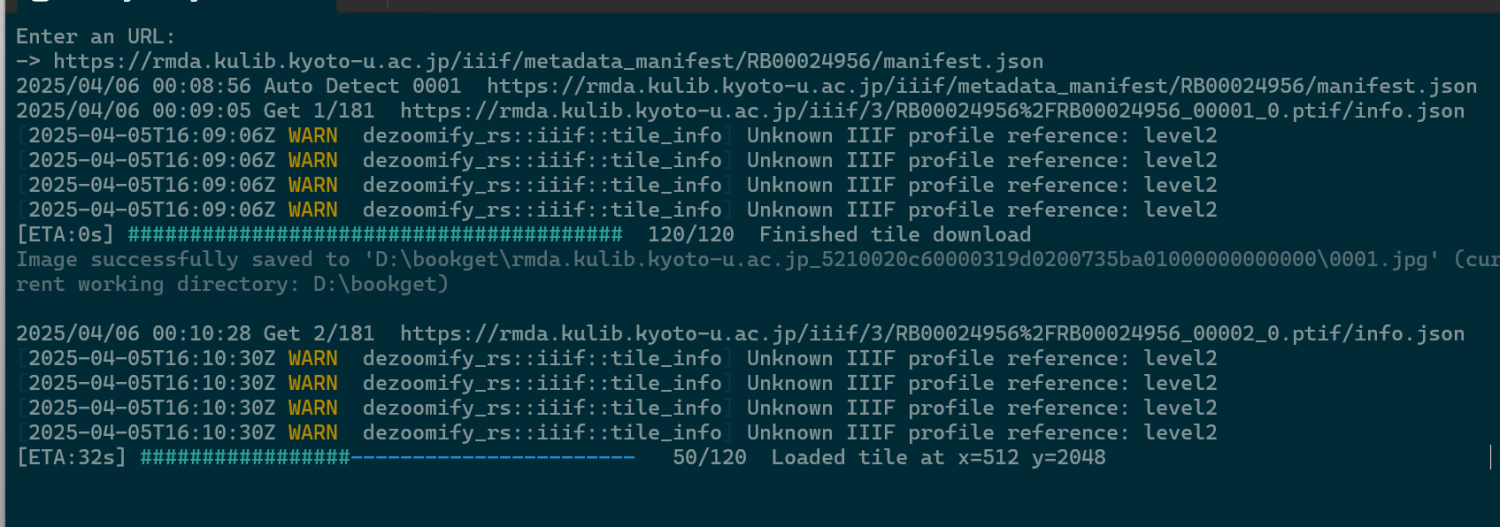1500x527 pixels.
Task: Select the terminal tab at top-left
Action: (170, 5)
